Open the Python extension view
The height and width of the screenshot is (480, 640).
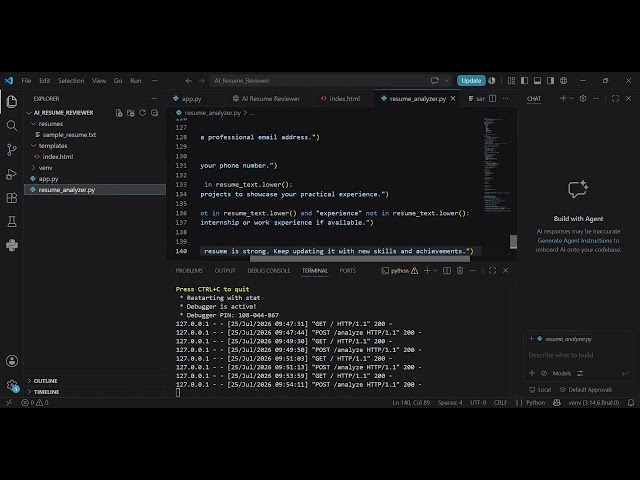[x=12, y=245]
